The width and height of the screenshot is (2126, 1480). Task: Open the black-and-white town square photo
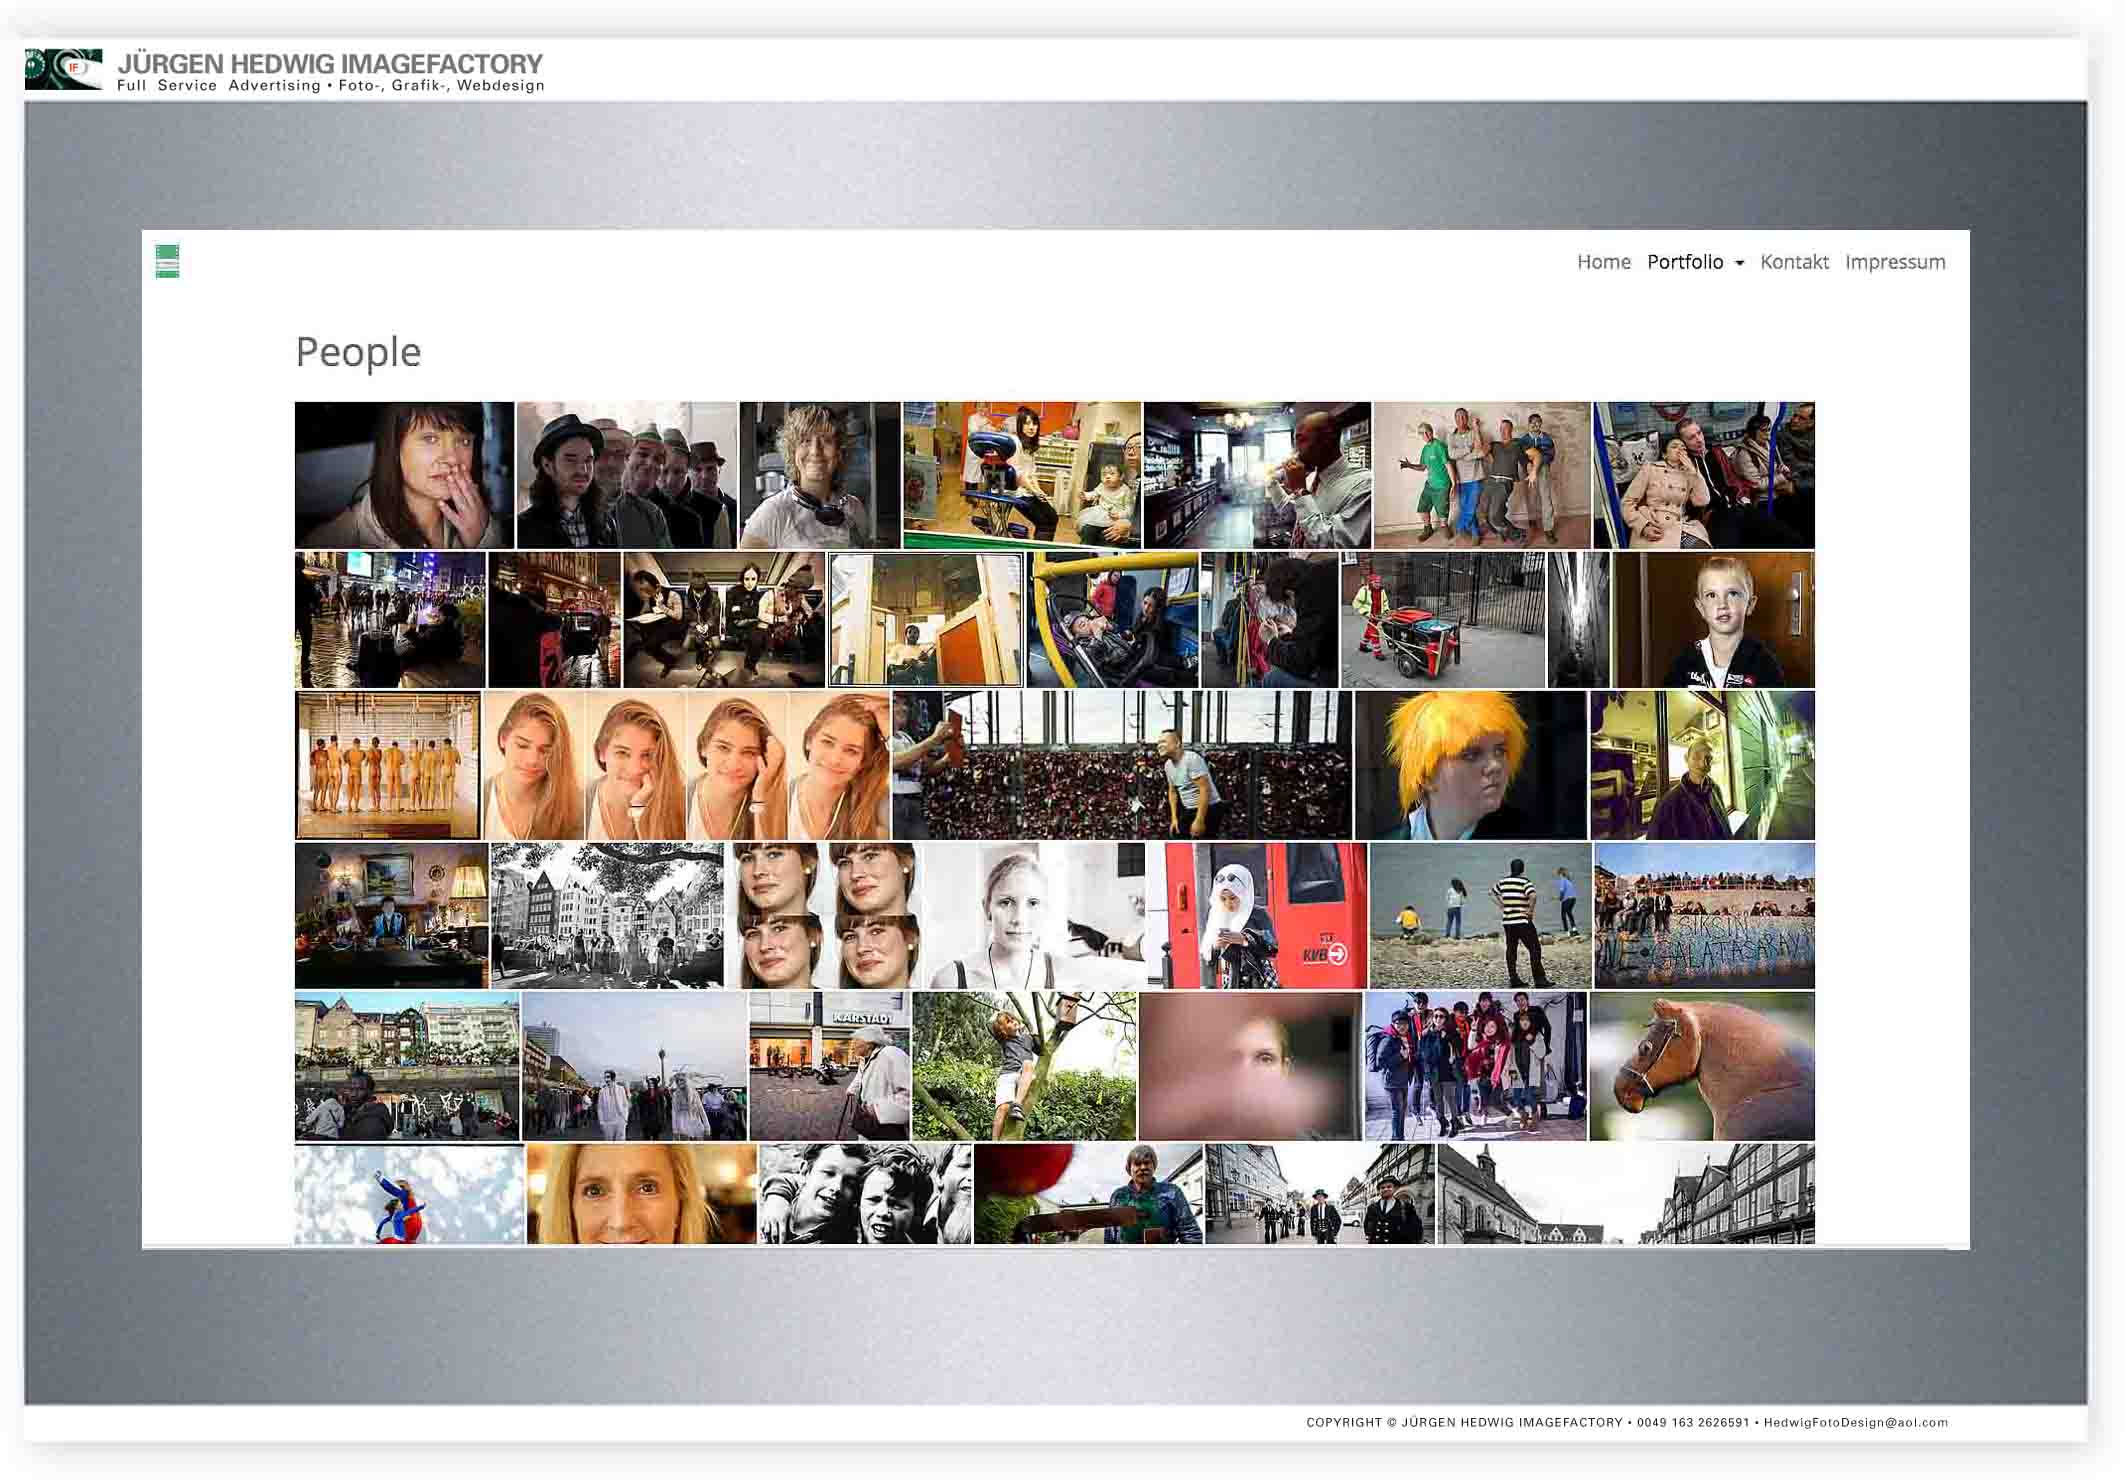[606, 916]
